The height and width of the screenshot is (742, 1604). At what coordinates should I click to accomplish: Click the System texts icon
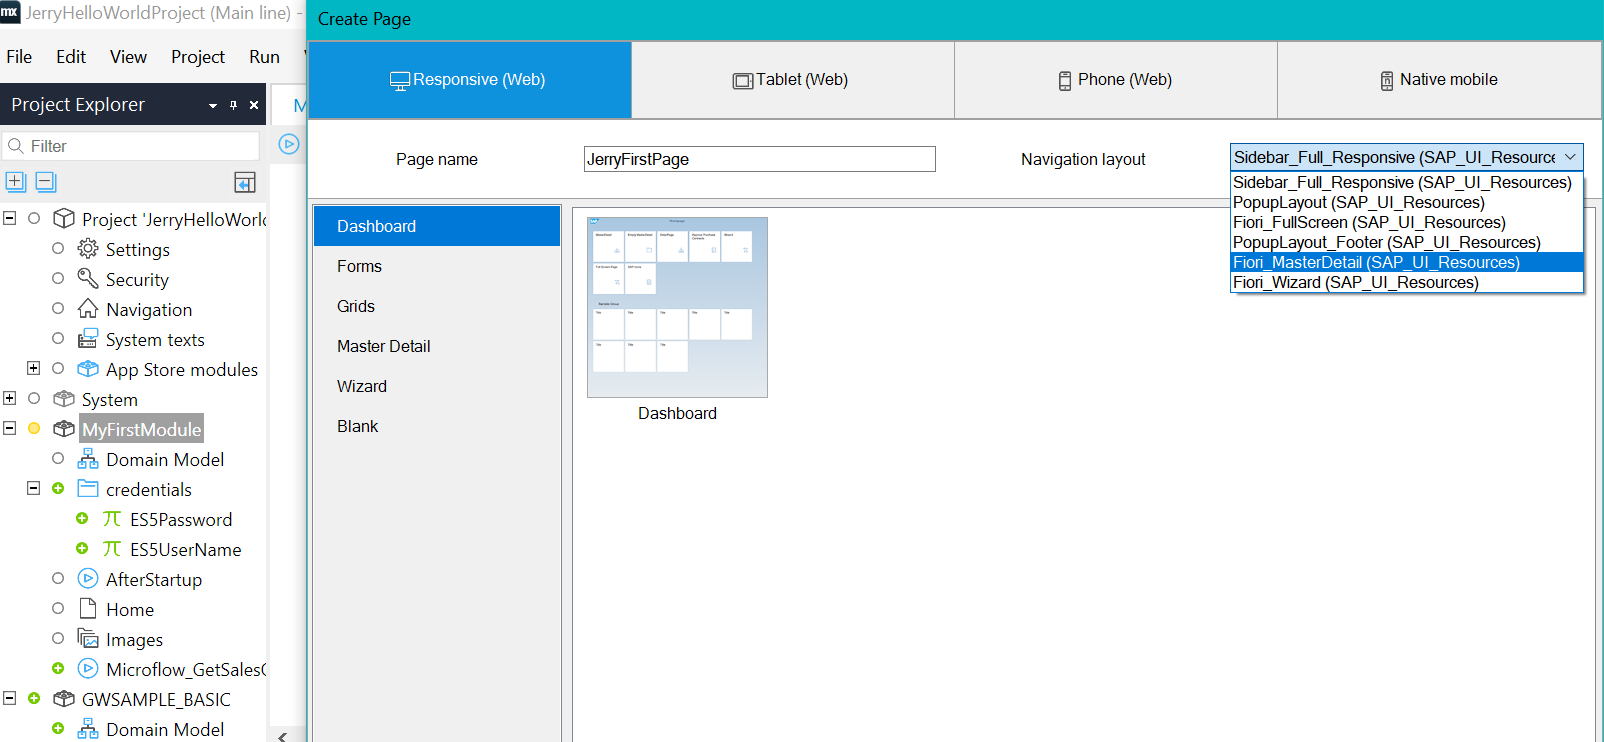click(88, 339)
